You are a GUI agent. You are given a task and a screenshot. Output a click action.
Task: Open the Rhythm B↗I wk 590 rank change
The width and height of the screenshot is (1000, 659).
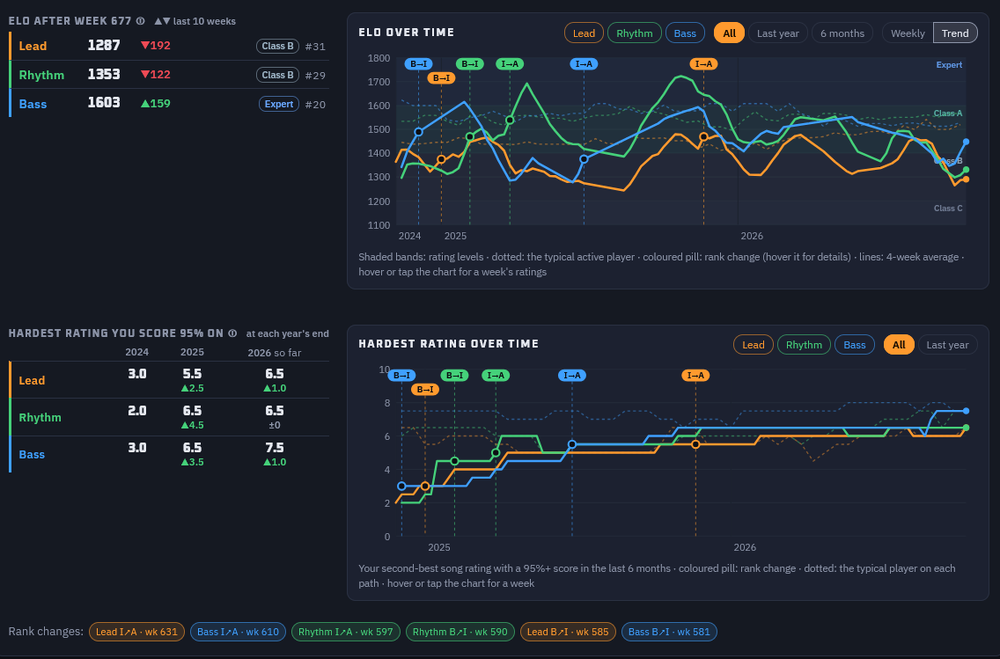coord(460,632)
